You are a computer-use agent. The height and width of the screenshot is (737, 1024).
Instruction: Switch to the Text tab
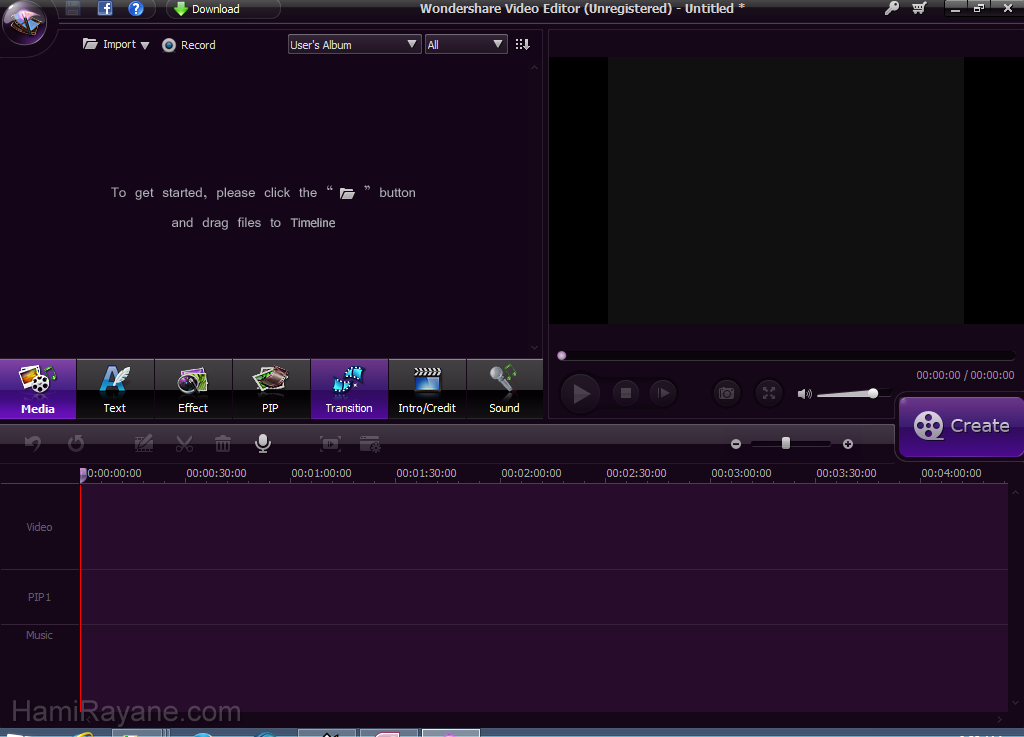pos(115,389)
